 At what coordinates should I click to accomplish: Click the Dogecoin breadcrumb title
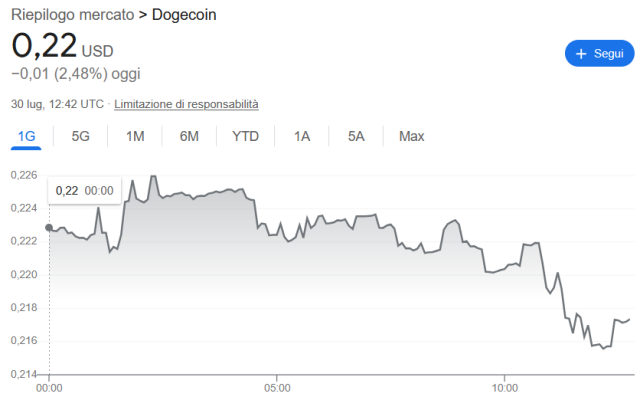(184, 15)
